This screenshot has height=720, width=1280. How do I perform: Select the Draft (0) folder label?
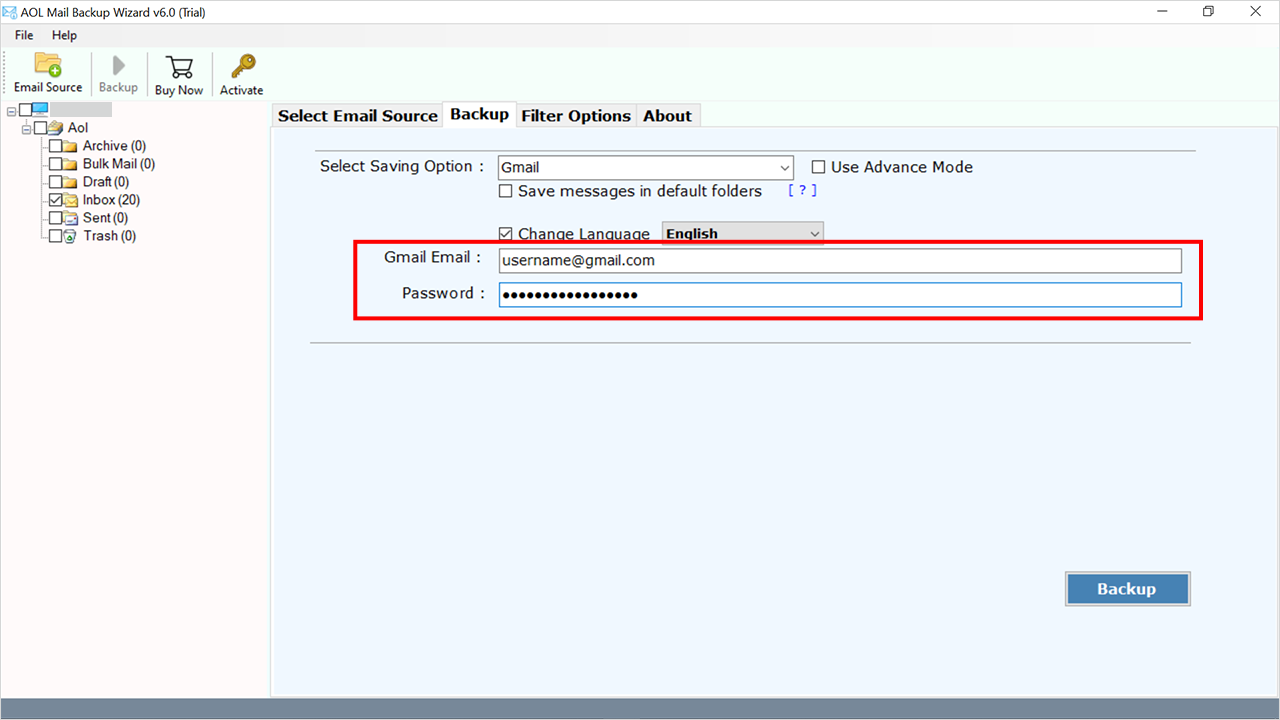pyautogui.click(x=106, y=182)
